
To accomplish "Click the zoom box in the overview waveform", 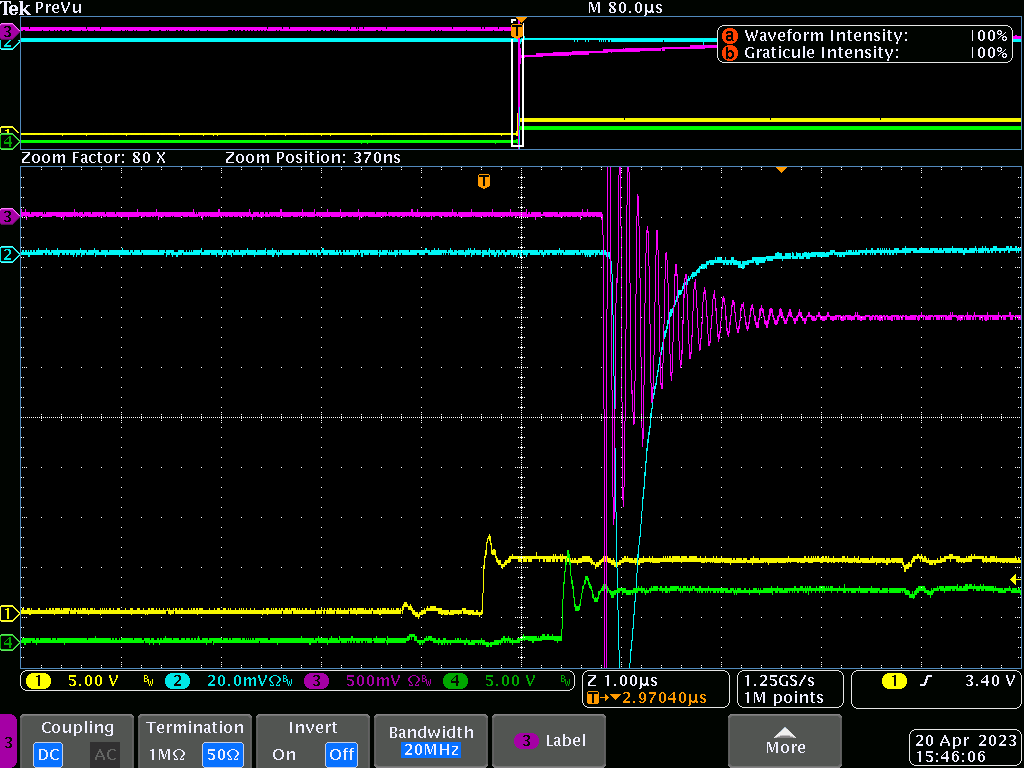I will [x=517, y=85].
